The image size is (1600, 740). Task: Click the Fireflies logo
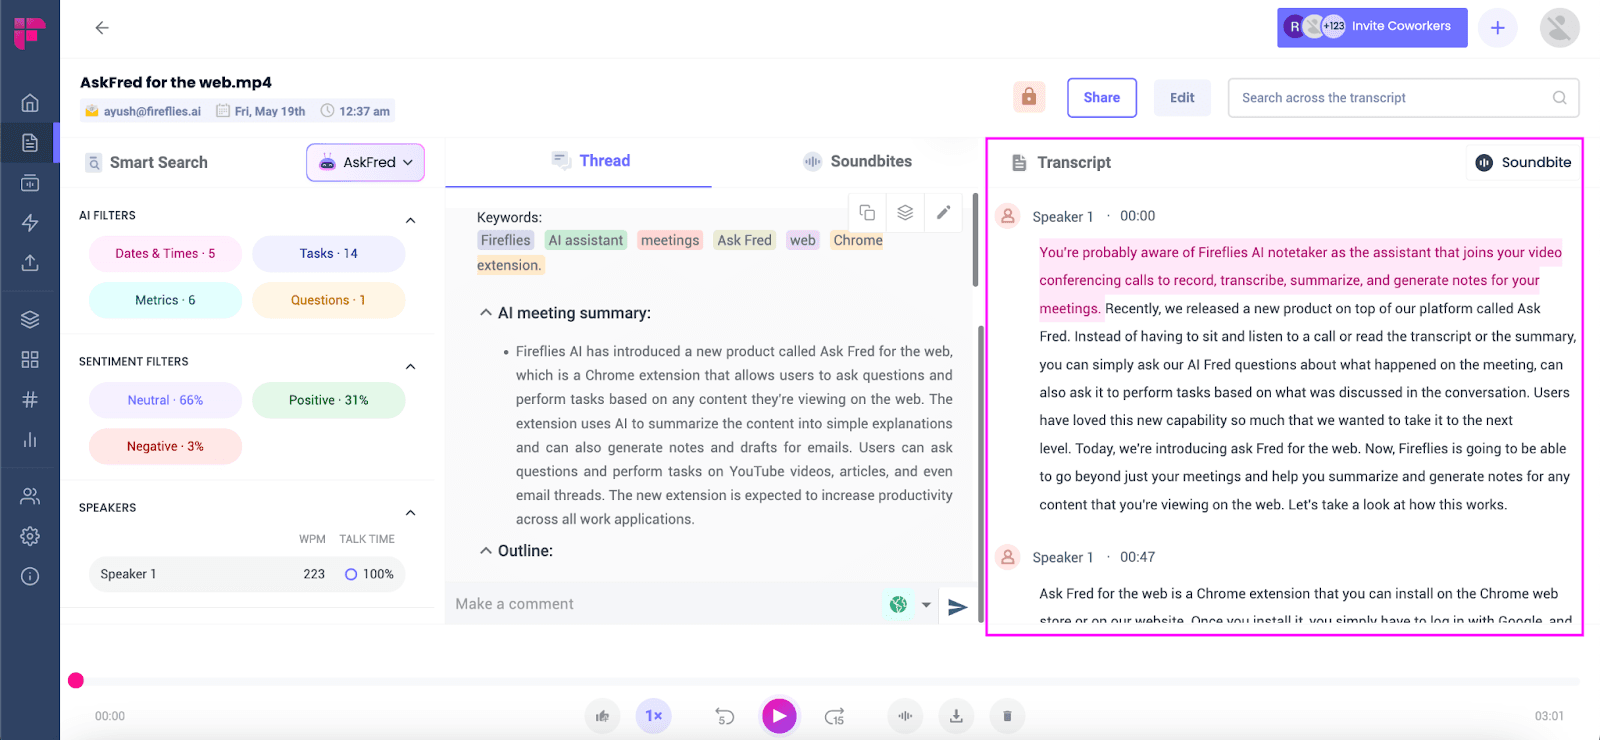30,32
